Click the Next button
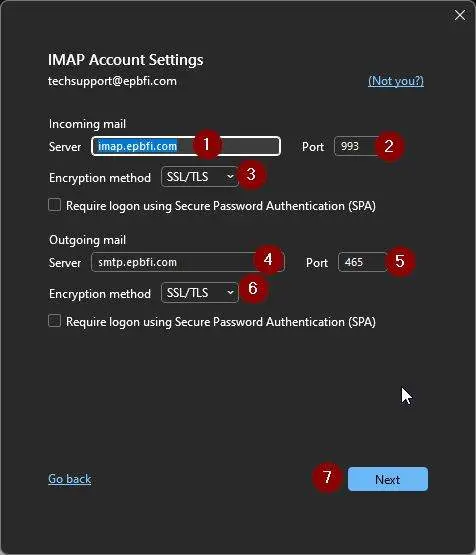The image size is (476, 555). [388, 479]
